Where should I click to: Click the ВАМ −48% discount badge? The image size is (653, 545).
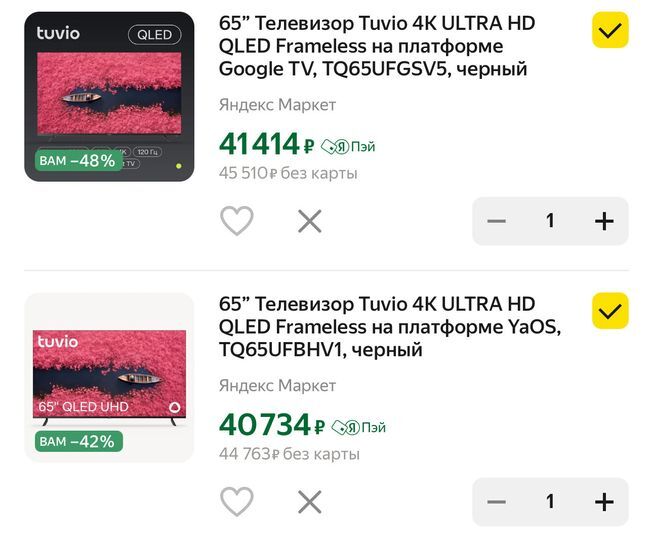click(78, 160)
